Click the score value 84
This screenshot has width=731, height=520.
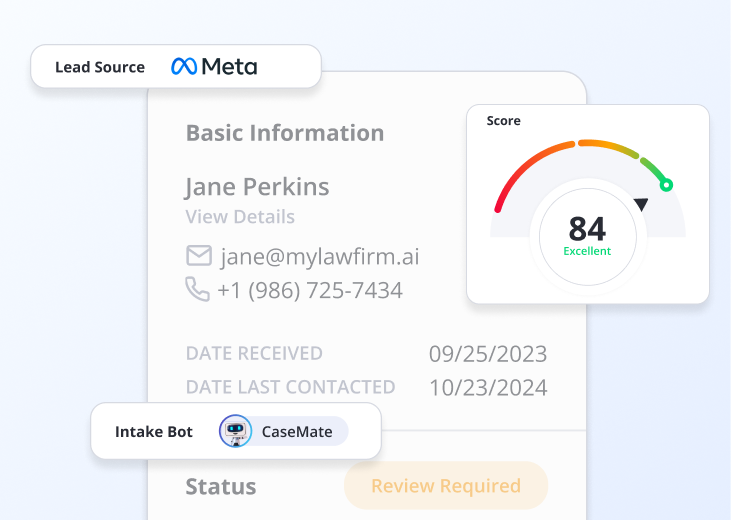click(587, 229)
